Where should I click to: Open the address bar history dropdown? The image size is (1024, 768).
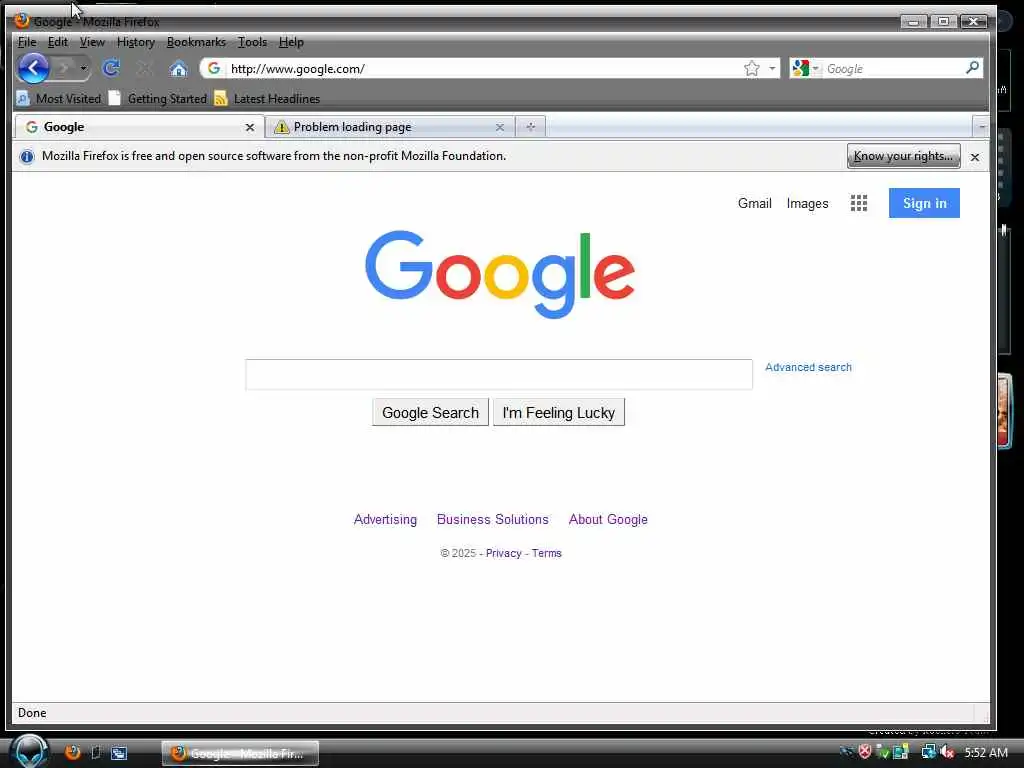tap(772, 69)
